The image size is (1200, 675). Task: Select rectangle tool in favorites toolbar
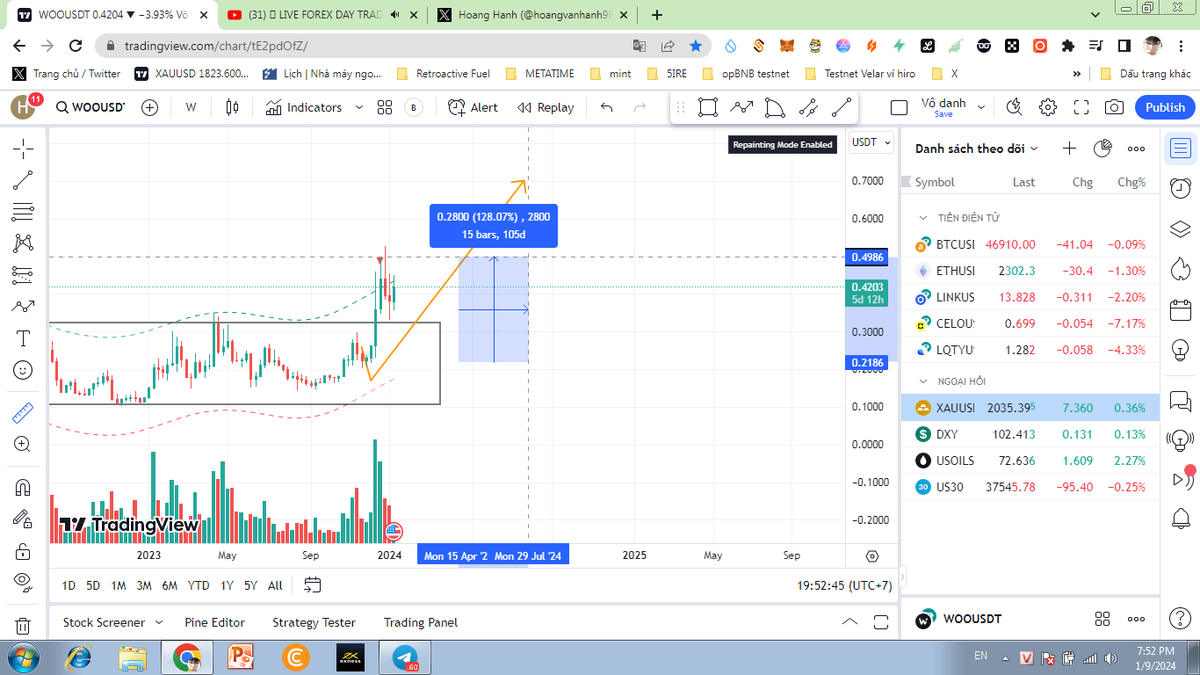tap(708, 107)
